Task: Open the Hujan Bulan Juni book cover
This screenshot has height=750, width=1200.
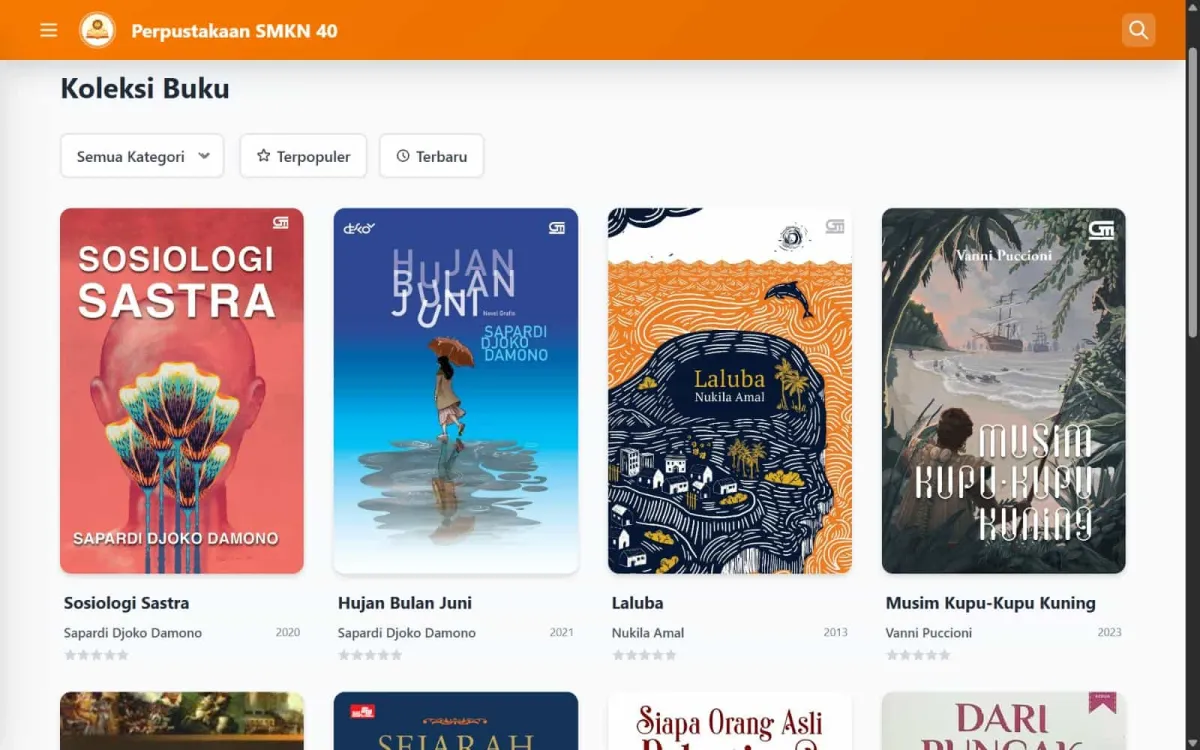Action: pos(456,391)
